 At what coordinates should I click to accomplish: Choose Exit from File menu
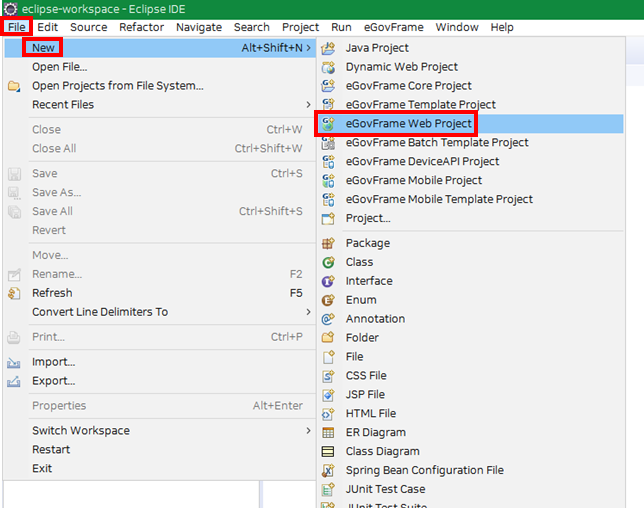pyautogui.click(x=159, y=469)
